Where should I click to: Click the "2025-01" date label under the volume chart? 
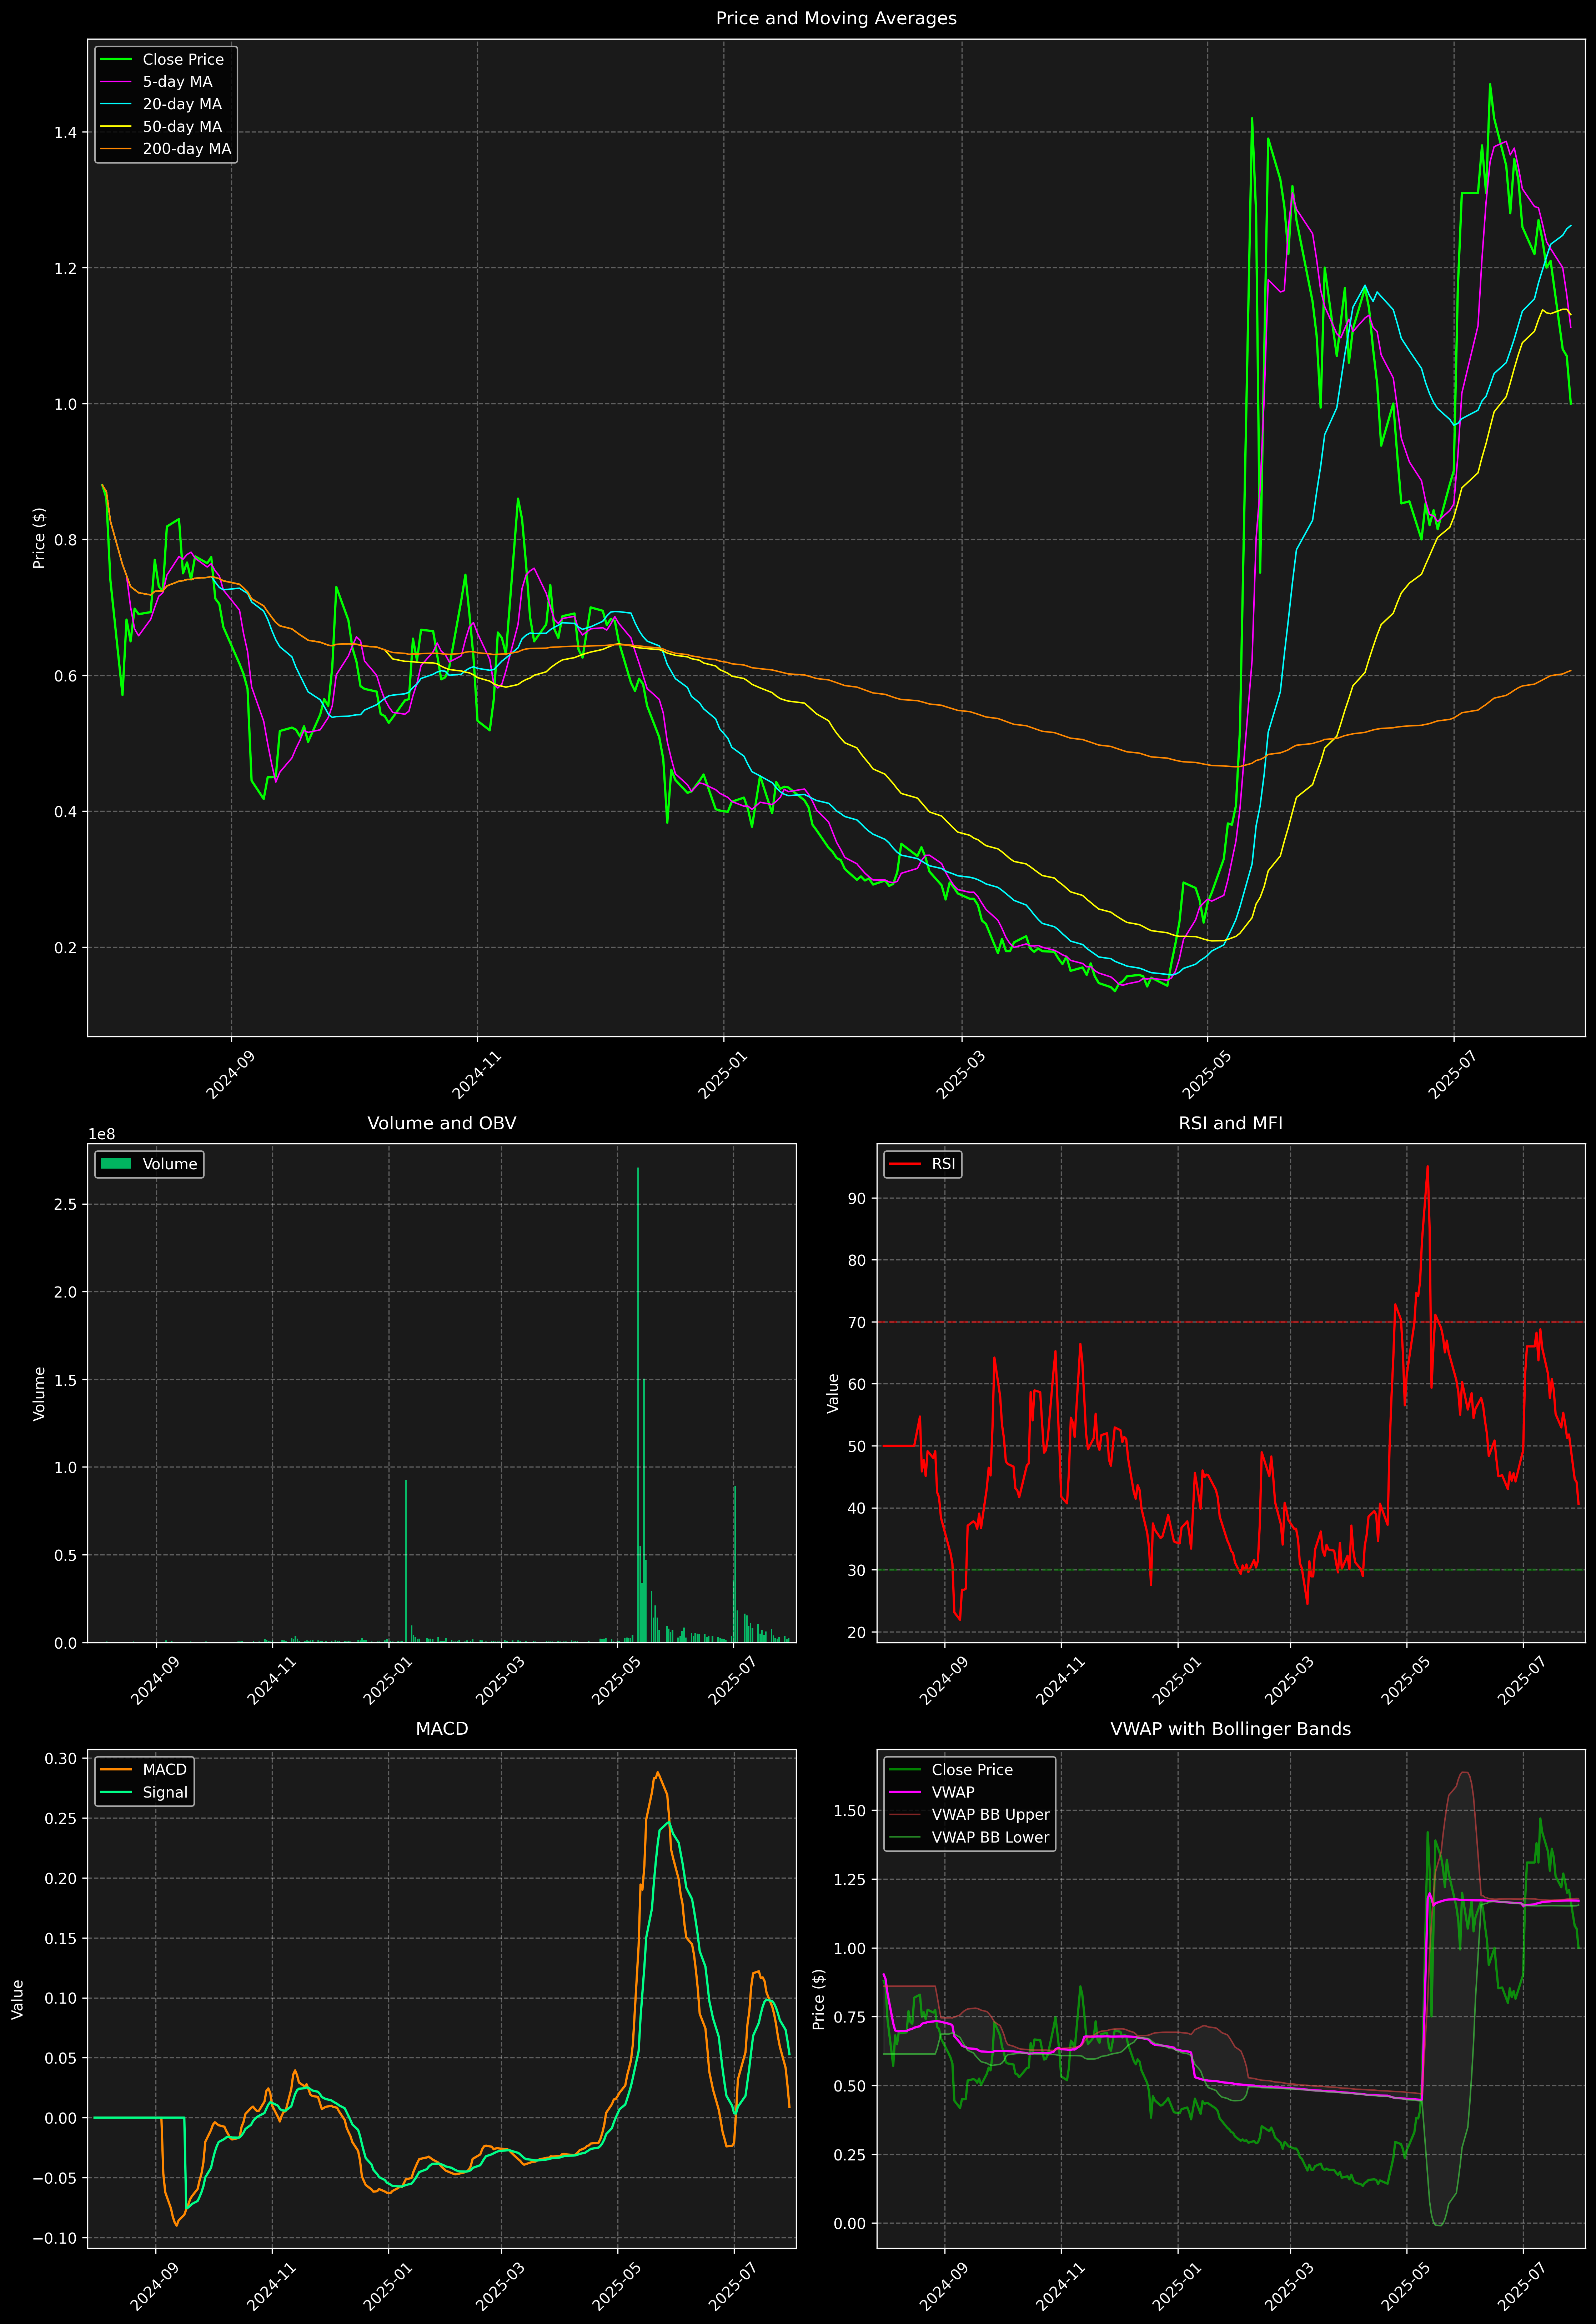(x=387, y=1680)
